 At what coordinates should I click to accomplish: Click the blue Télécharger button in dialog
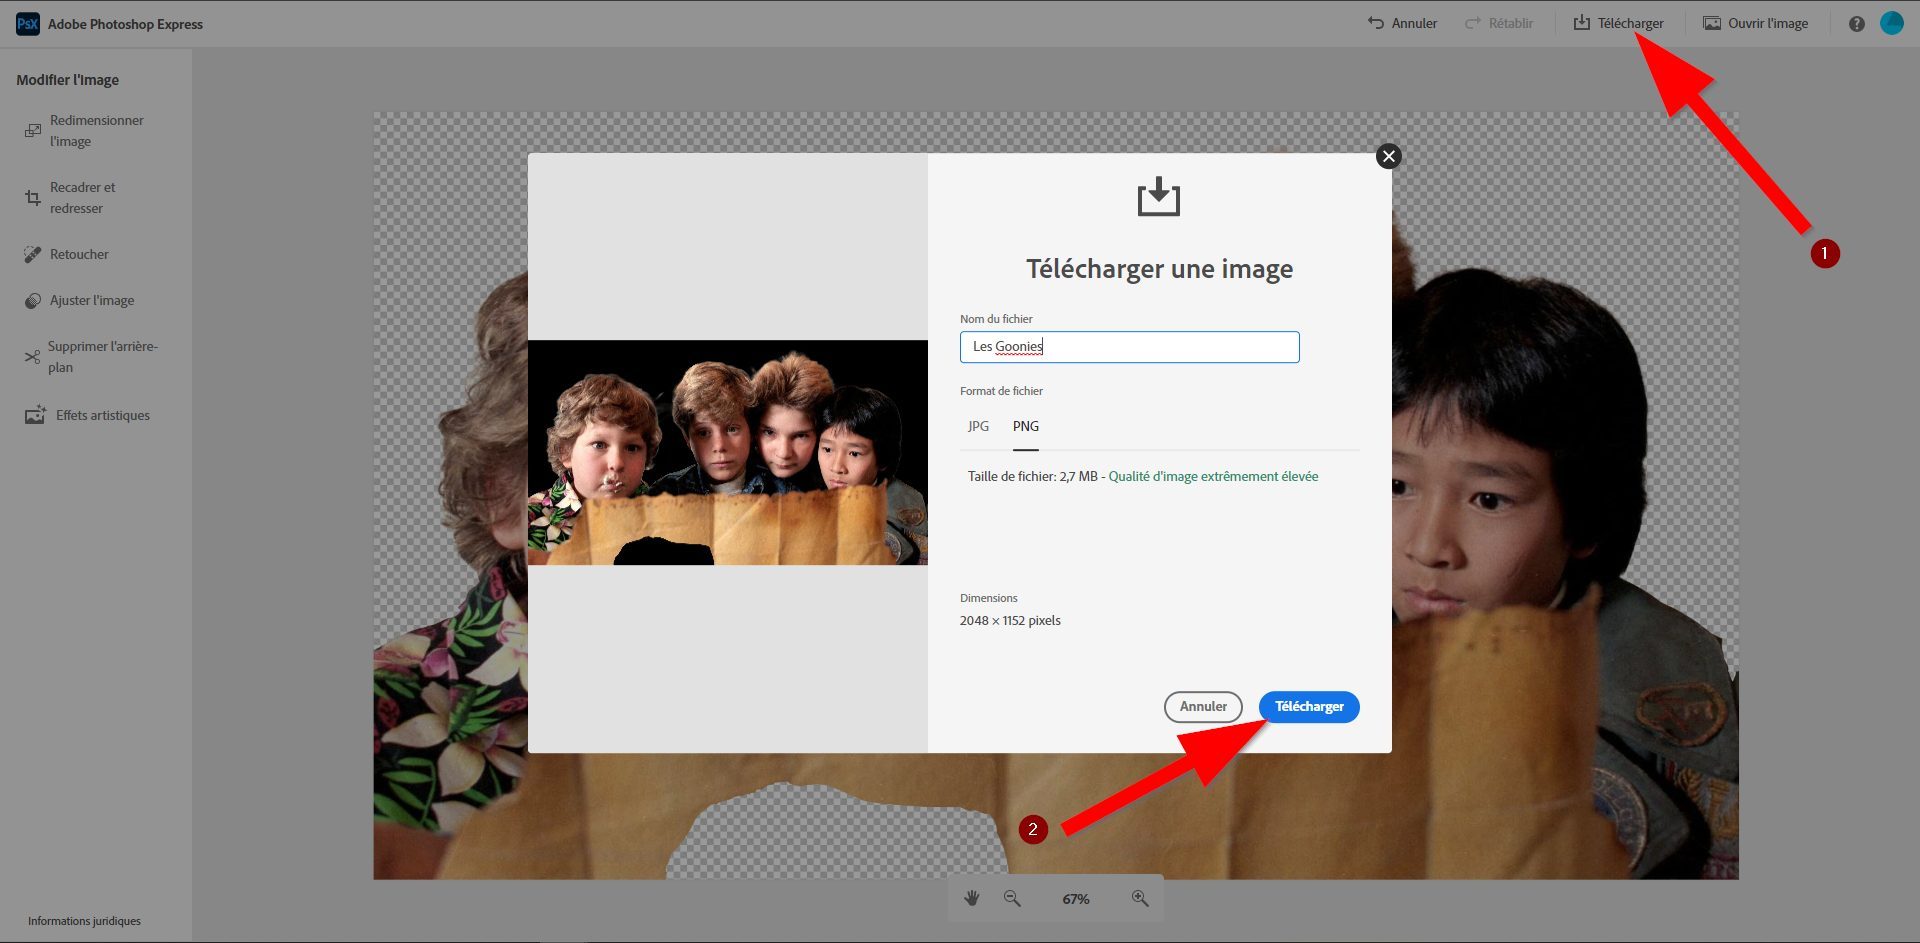tap(1309, 706)
